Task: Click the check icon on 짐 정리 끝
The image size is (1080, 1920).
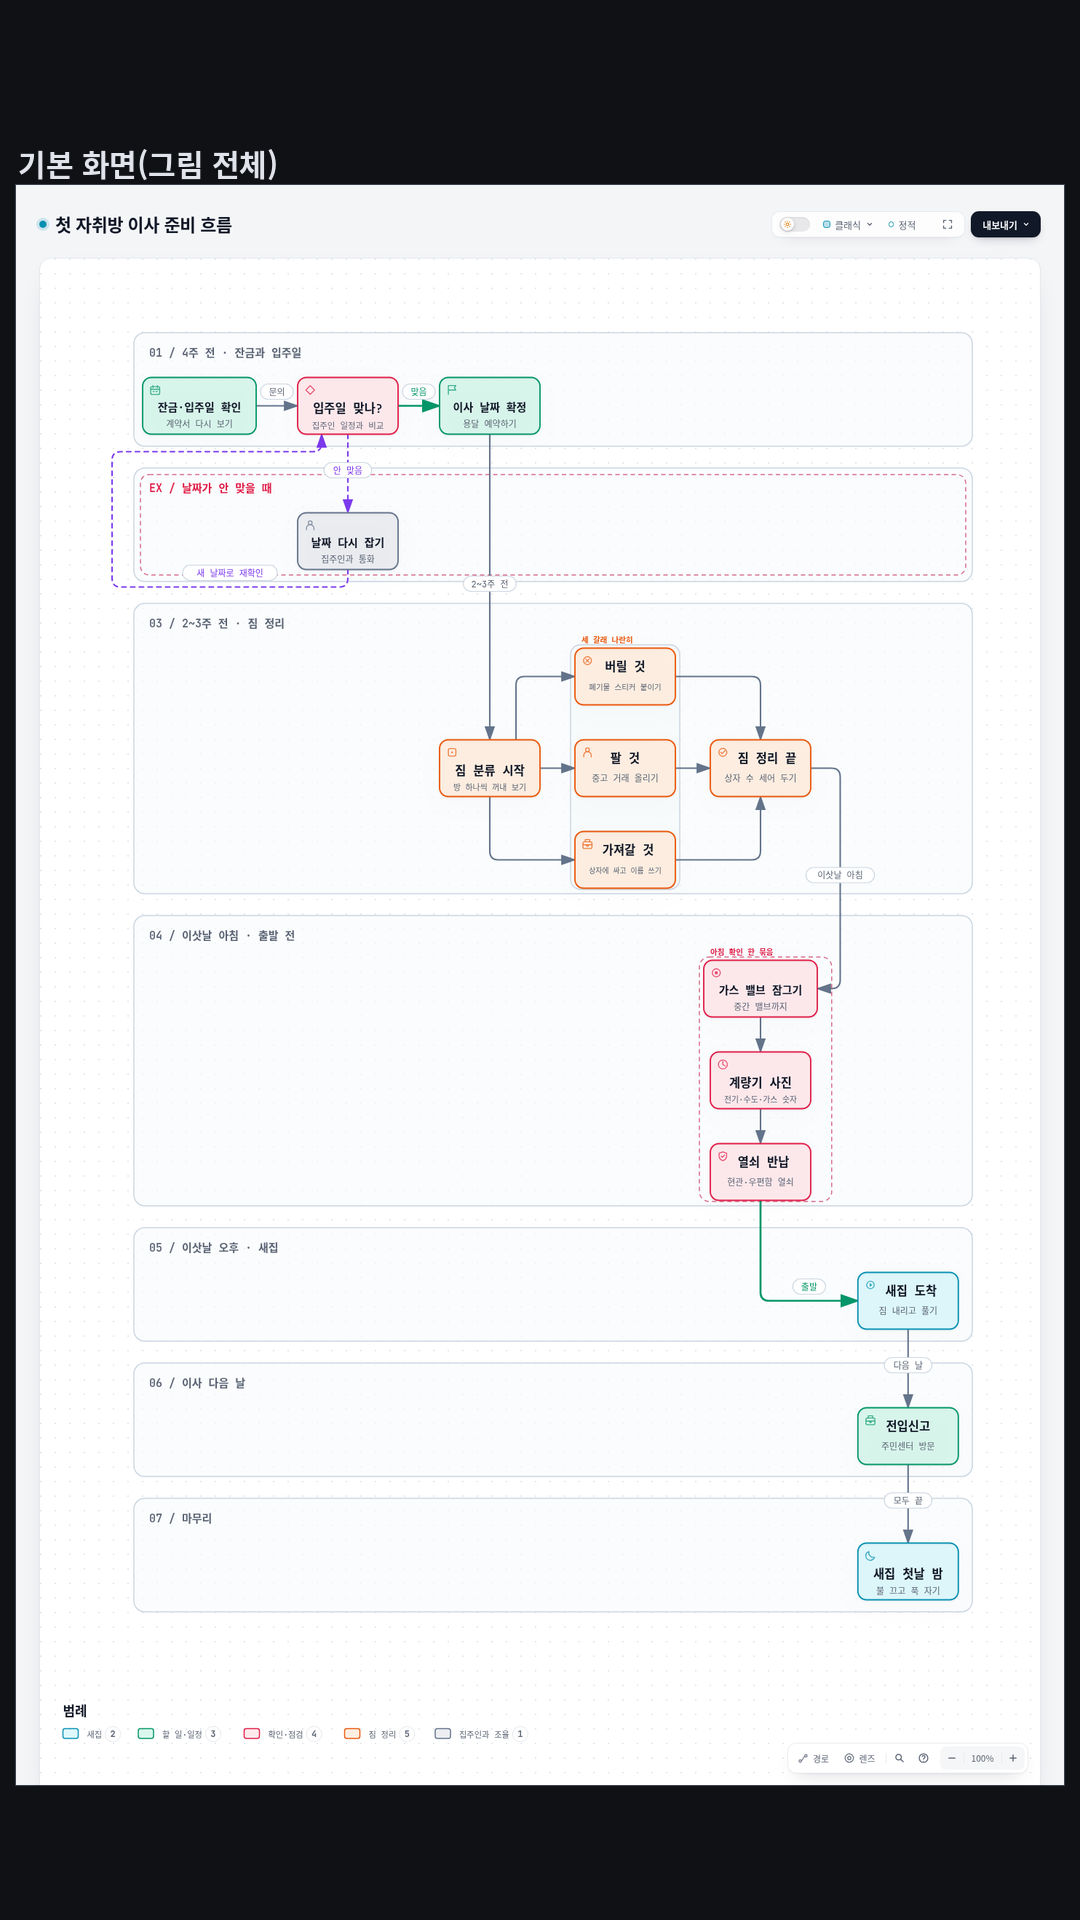Action: click(x=723, y=752)
